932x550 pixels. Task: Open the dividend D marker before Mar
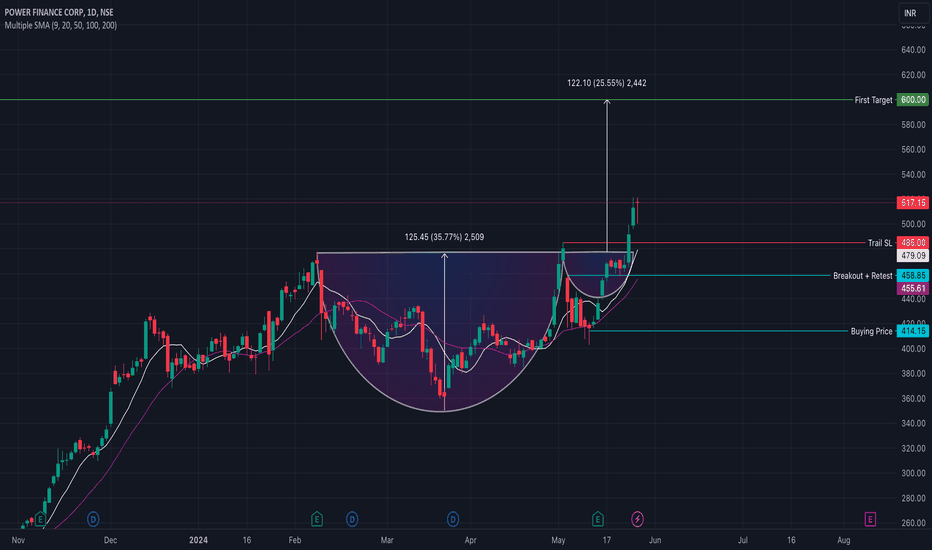(352, 519)
